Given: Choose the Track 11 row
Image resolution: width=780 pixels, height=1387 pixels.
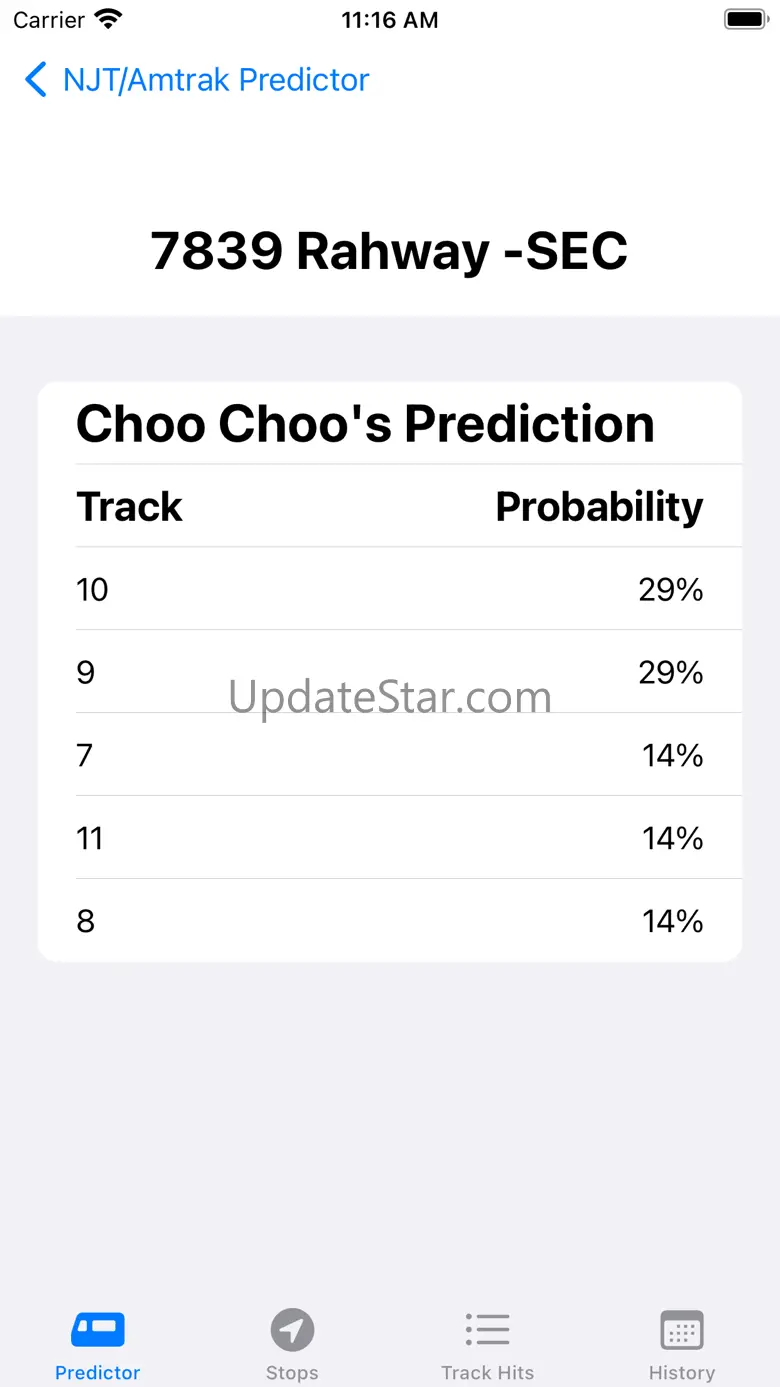Looking at the screenshot, I should (390, 838).
